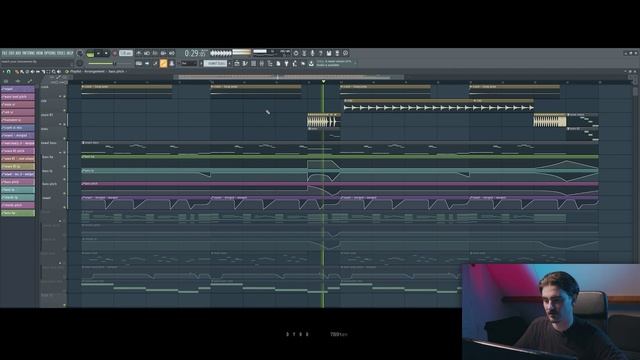640x360 pixels.
Task: Toggle pattern/song mode switch
Action: click(90, 53)
